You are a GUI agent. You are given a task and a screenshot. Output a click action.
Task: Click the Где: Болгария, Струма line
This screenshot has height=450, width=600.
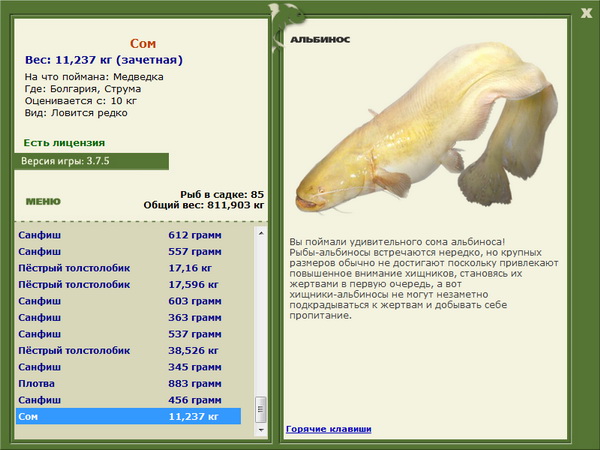pos(83,89)
